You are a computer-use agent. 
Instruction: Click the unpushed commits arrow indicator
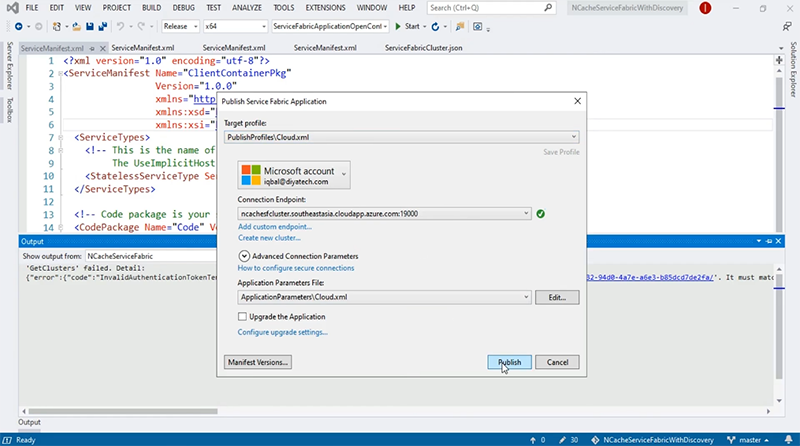click(537, 440)
